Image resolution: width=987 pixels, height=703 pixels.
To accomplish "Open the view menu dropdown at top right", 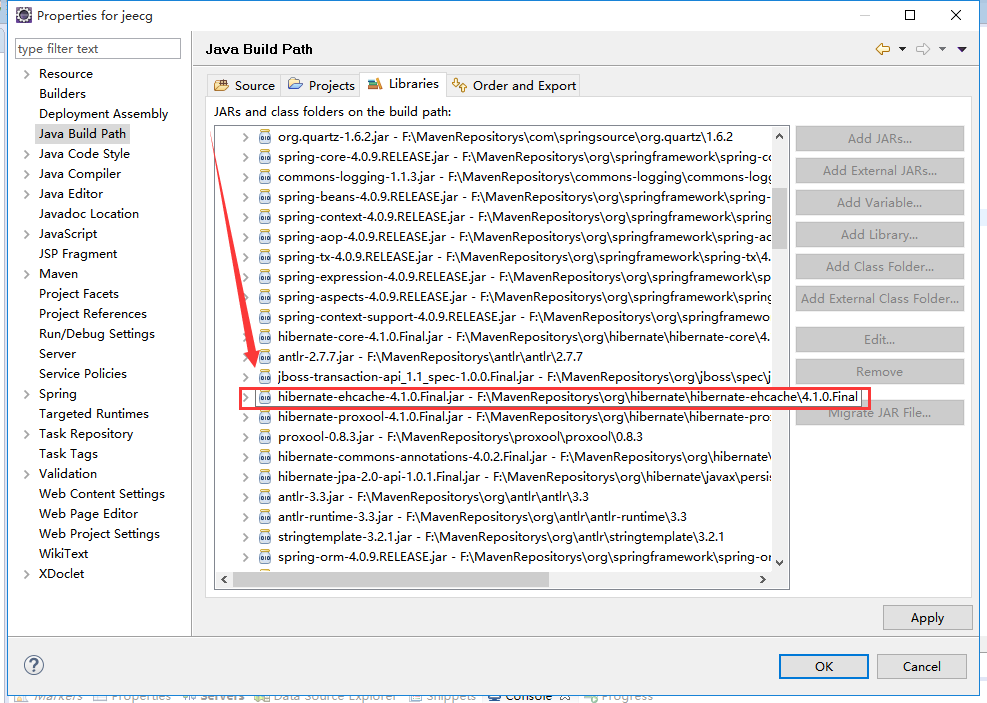I will pyautogui.click(x=961, y=47).
